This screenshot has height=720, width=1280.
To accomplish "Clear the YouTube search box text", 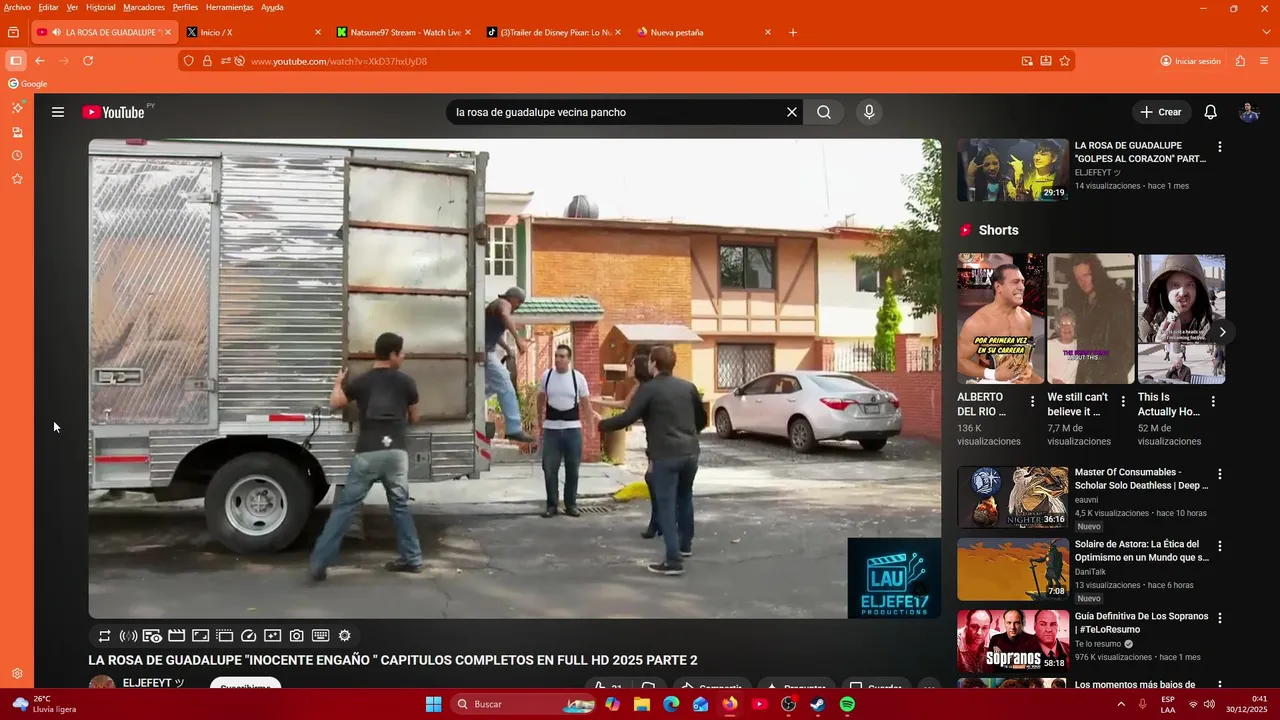I will (792, 112).
